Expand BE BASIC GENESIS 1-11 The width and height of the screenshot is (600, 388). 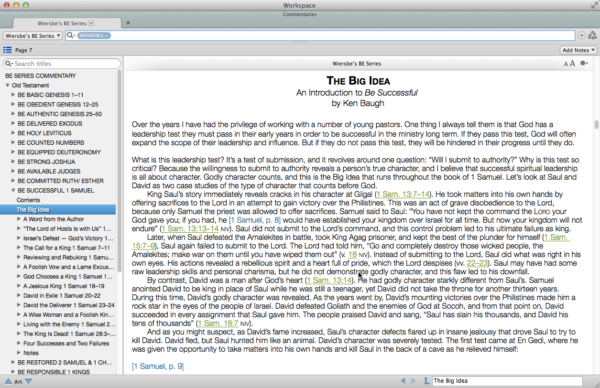click(x=13, y=95)
